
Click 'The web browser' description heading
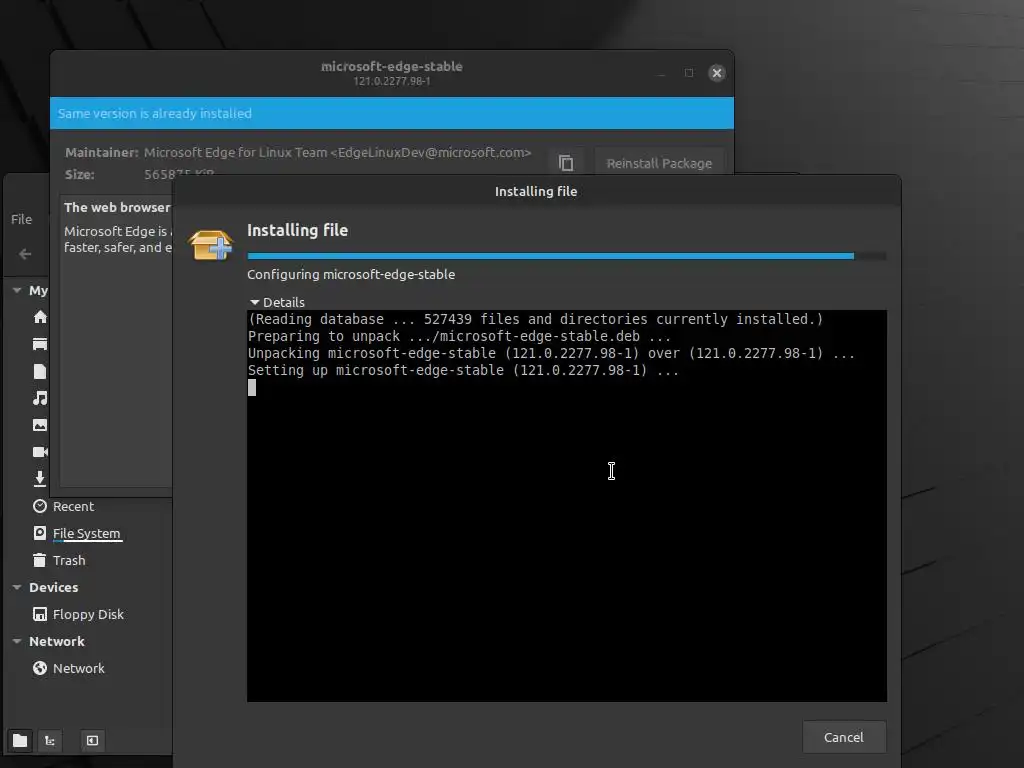click(117, 207)
